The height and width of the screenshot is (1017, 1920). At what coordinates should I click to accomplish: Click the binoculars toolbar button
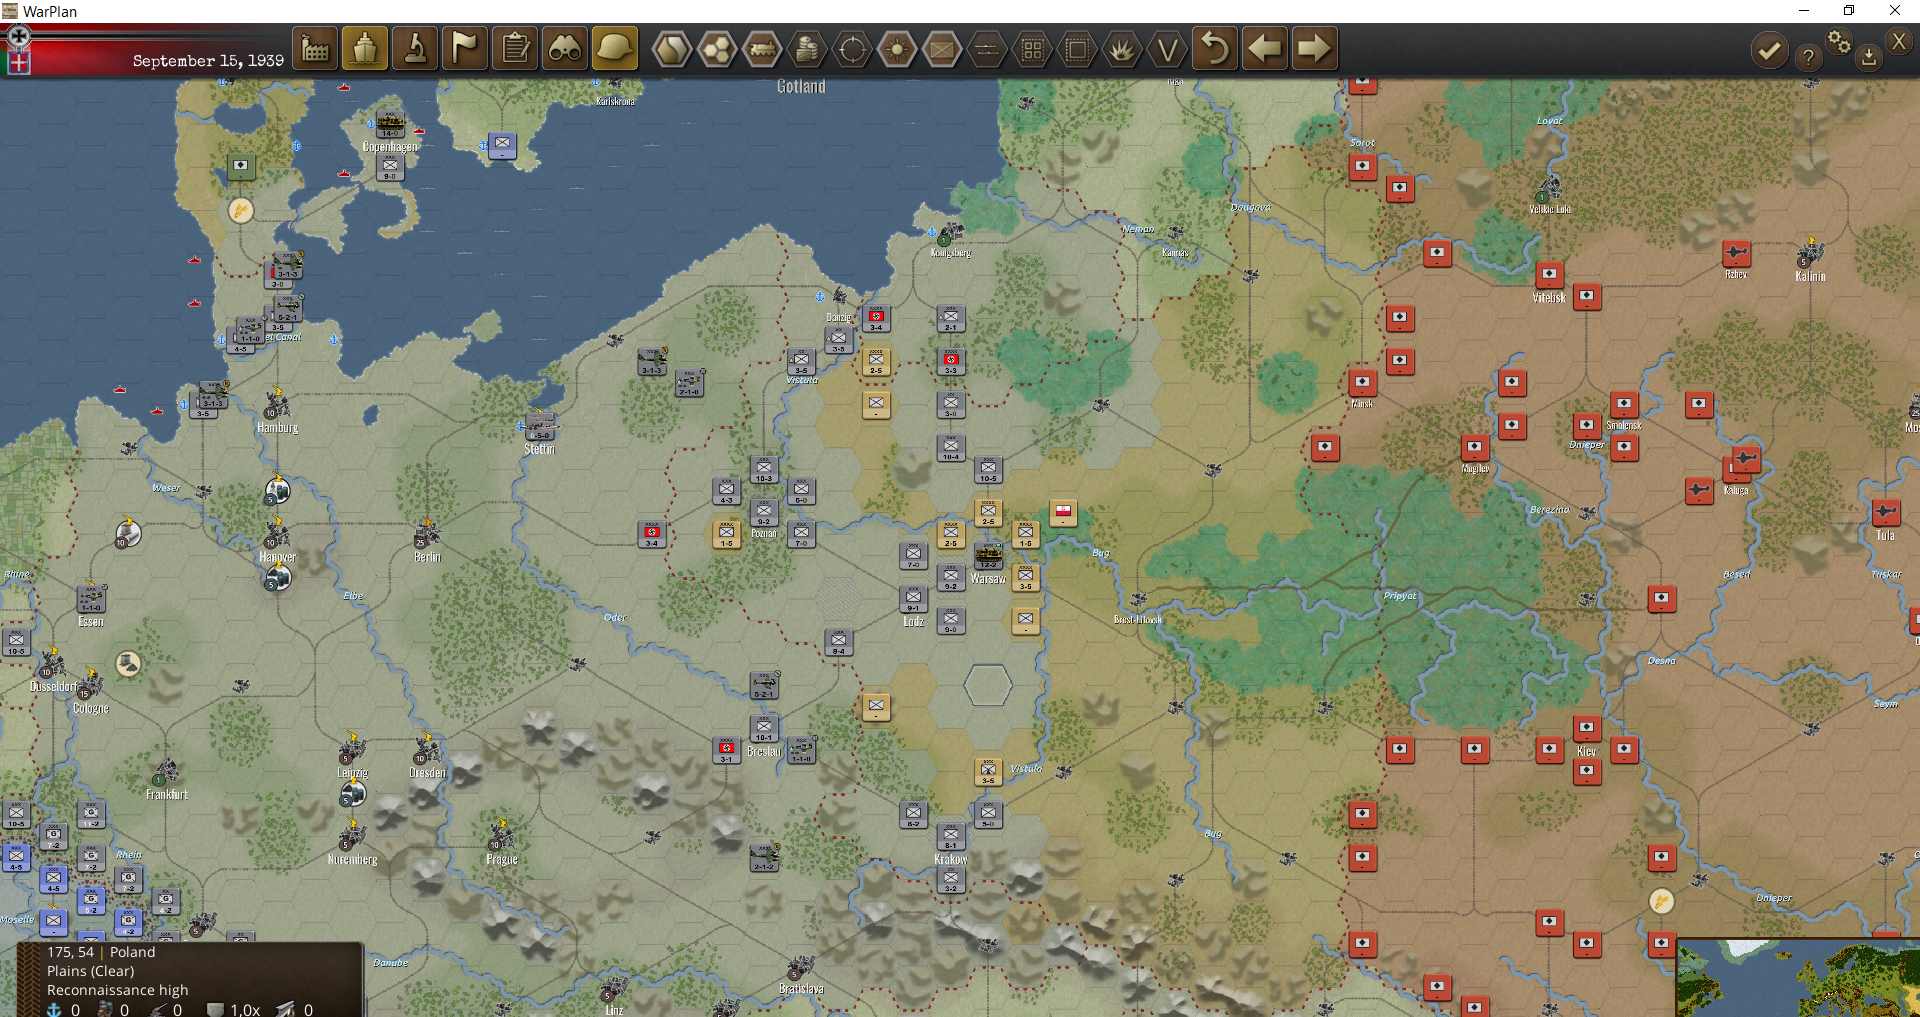565,48
